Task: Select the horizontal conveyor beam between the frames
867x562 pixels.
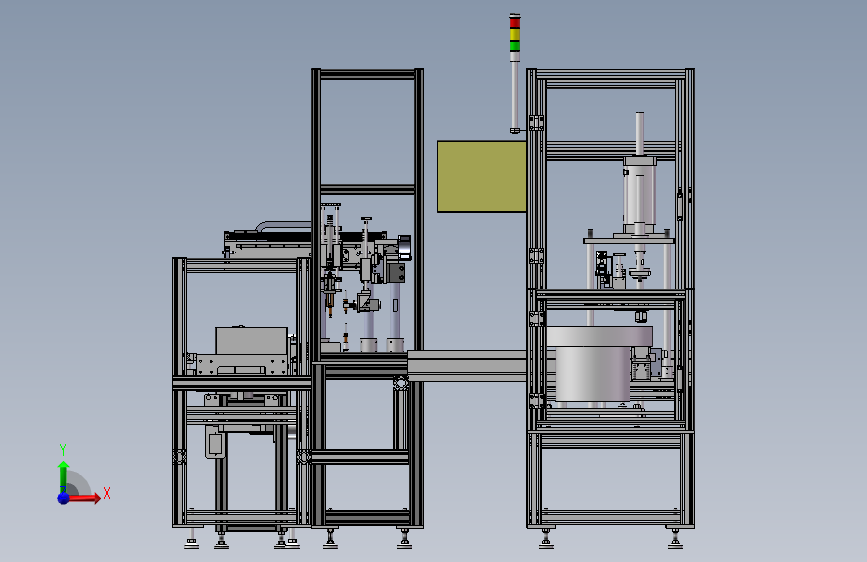Action: [x=467, y=366]
